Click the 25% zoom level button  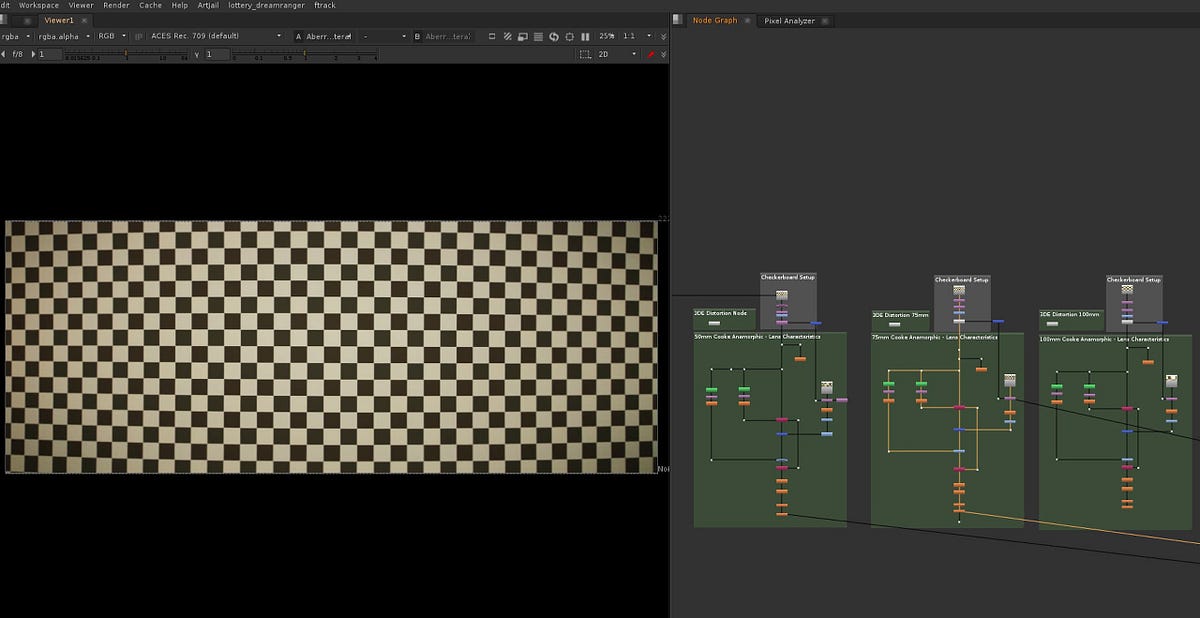click(x=606, y=36)
